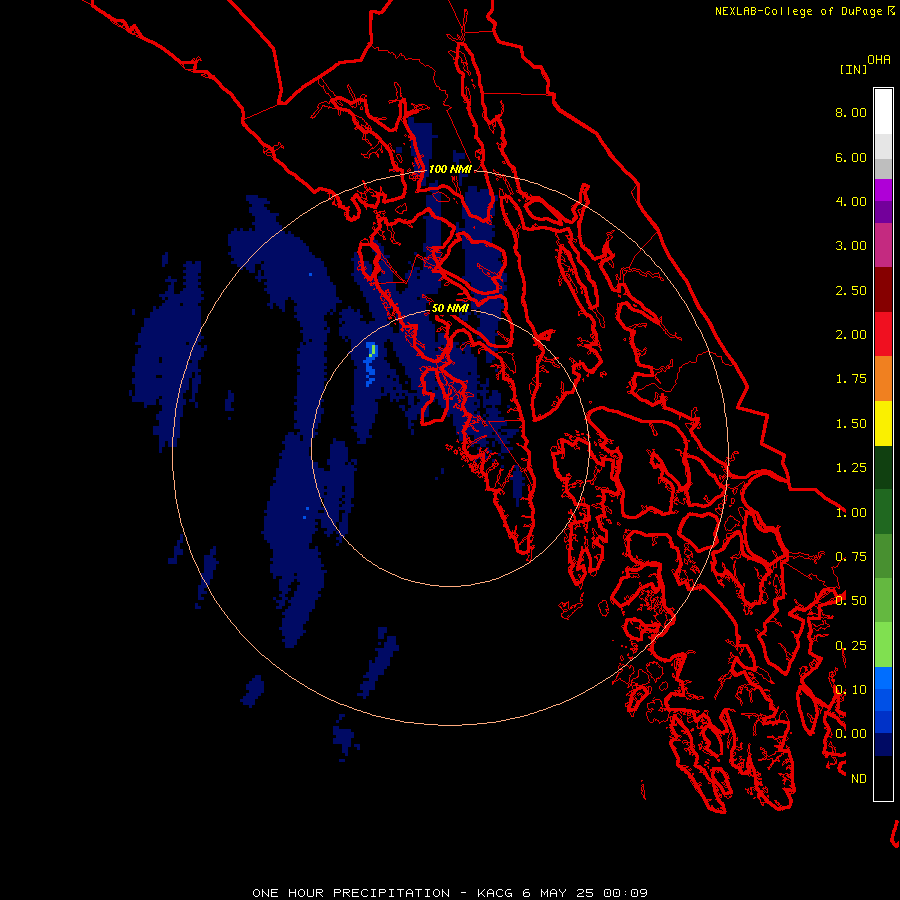Screen dimensions: 900x900
Task: Click the green-yellow peak precipitation pixel
Action: coord(374,349)
